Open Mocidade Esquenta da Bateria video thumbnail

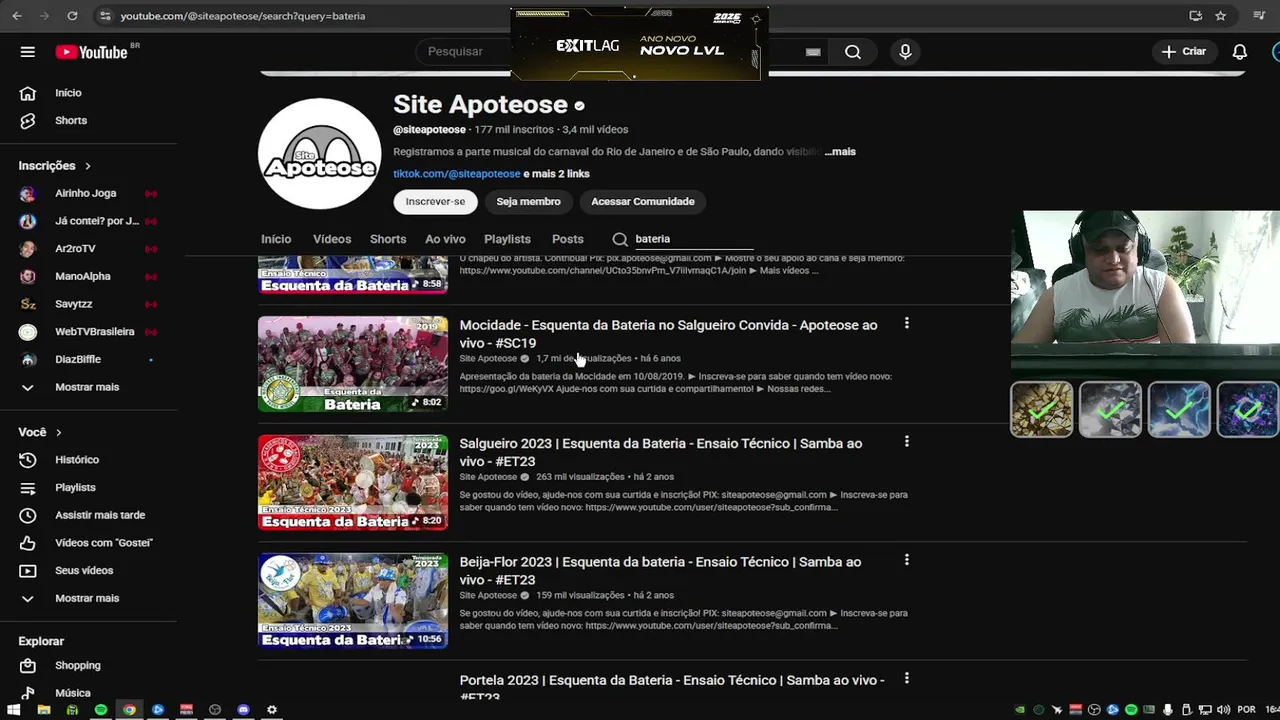coord(353,364)
